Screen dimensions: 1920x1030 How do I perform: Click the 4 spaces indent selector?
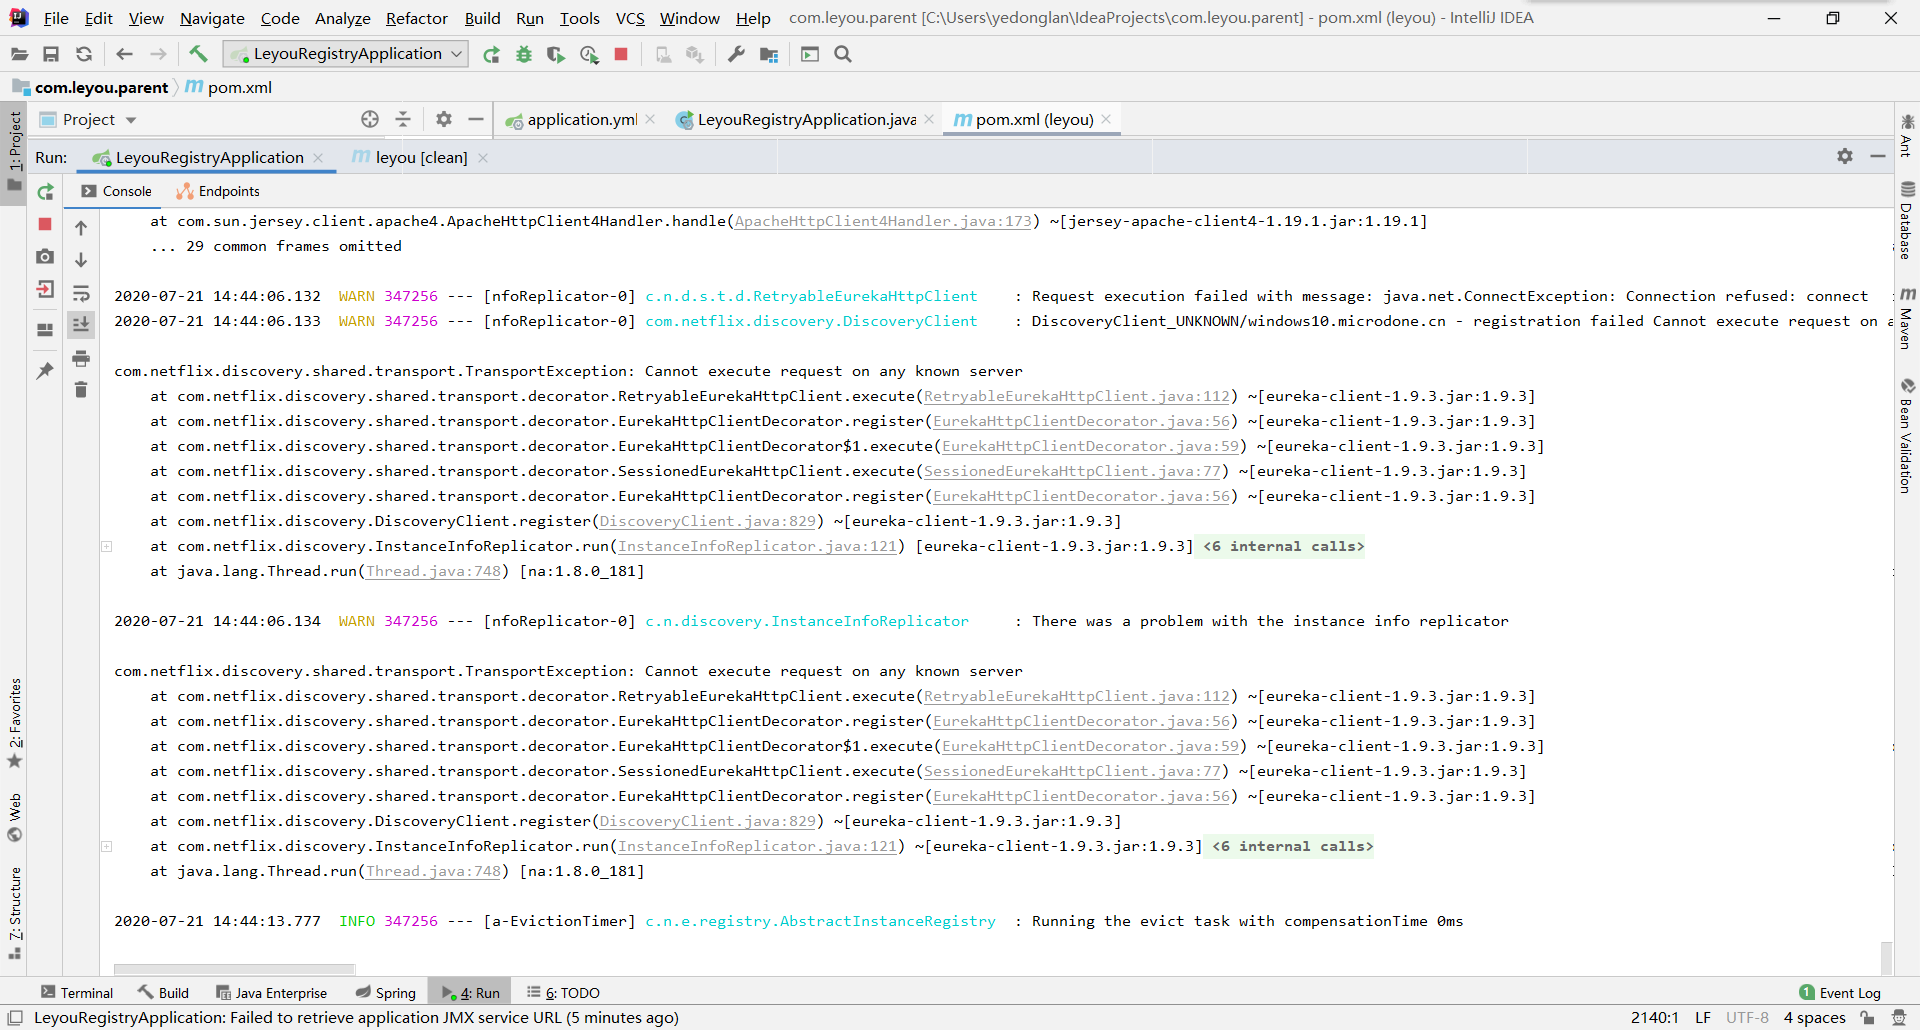point(1814,1018)
